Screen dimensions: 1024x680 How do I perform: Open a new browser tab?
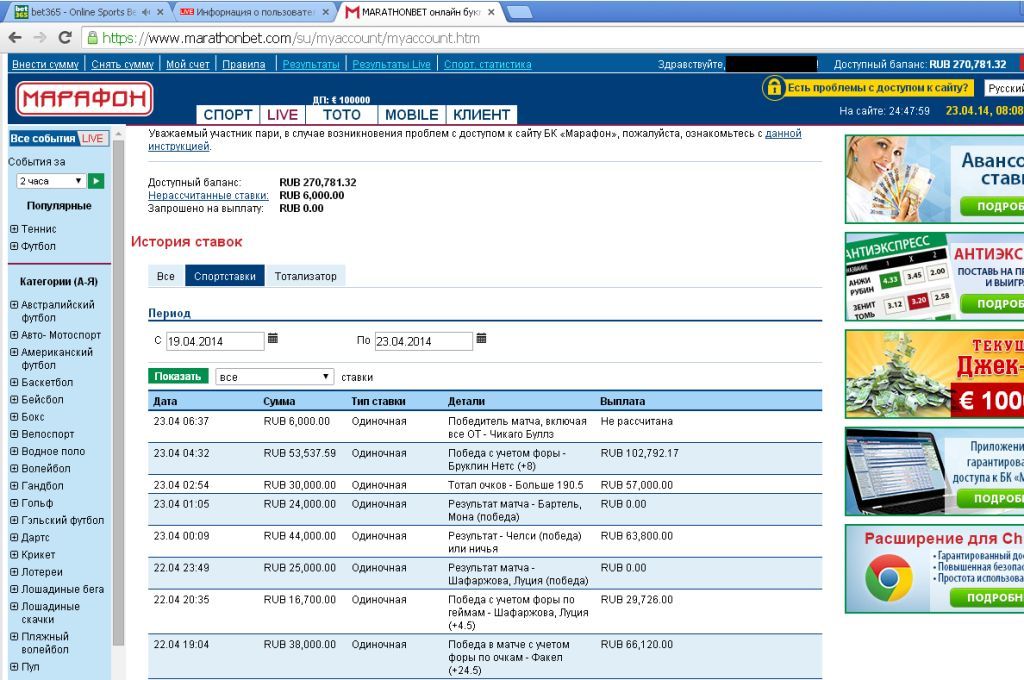pyautogui.click(x=519, y=12)
